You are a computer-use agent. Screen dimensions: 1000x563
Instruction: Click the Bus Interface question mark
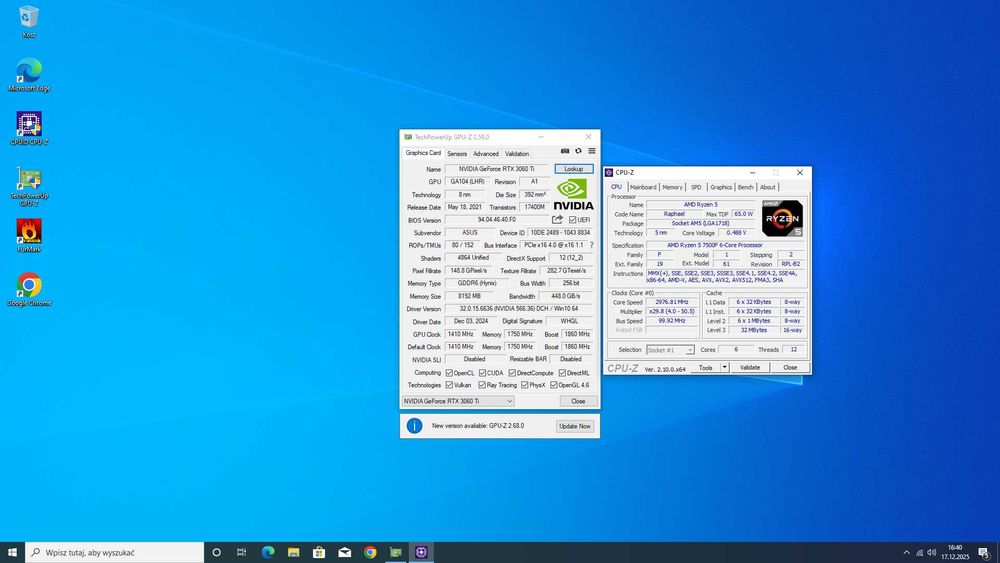click(x=591, y=245)
